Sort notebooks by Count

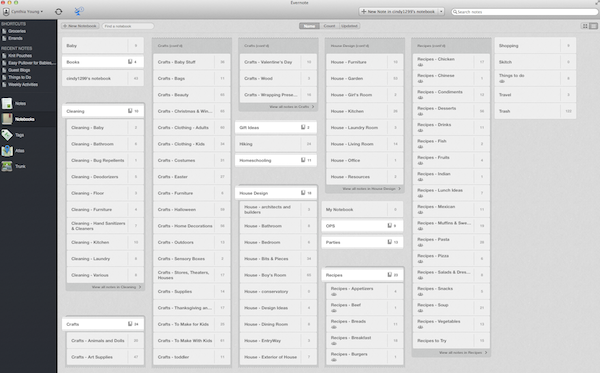point(329,26)
